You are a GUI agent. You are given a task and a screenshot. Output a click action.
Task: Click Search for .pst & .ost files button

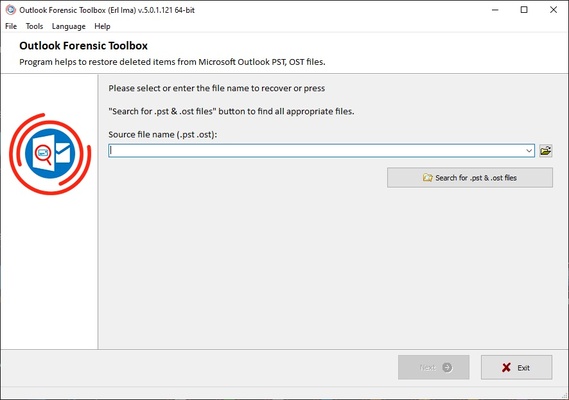[x=470, y=177]
